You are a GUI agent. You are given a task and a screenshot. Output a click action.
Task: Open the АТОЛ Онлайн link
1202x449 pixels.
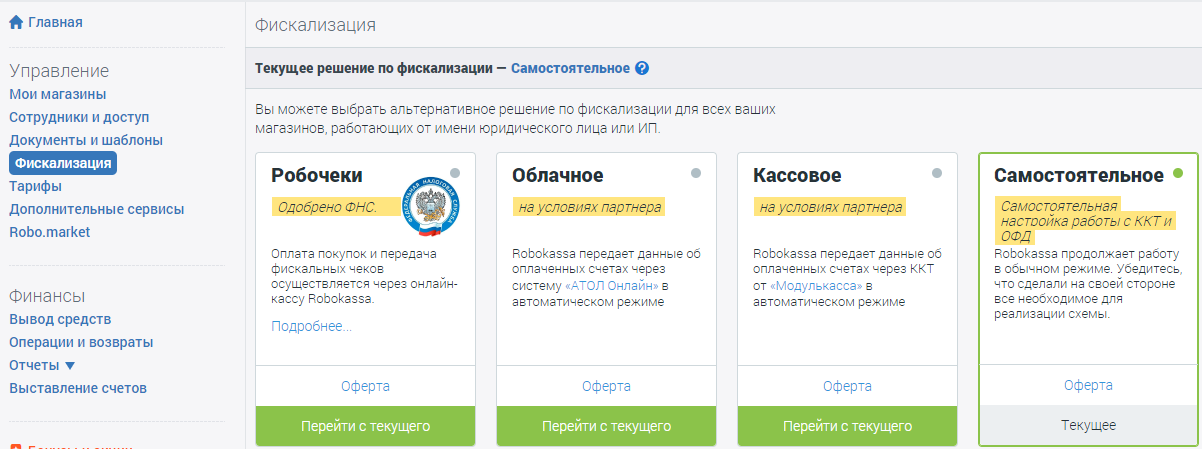611,286
